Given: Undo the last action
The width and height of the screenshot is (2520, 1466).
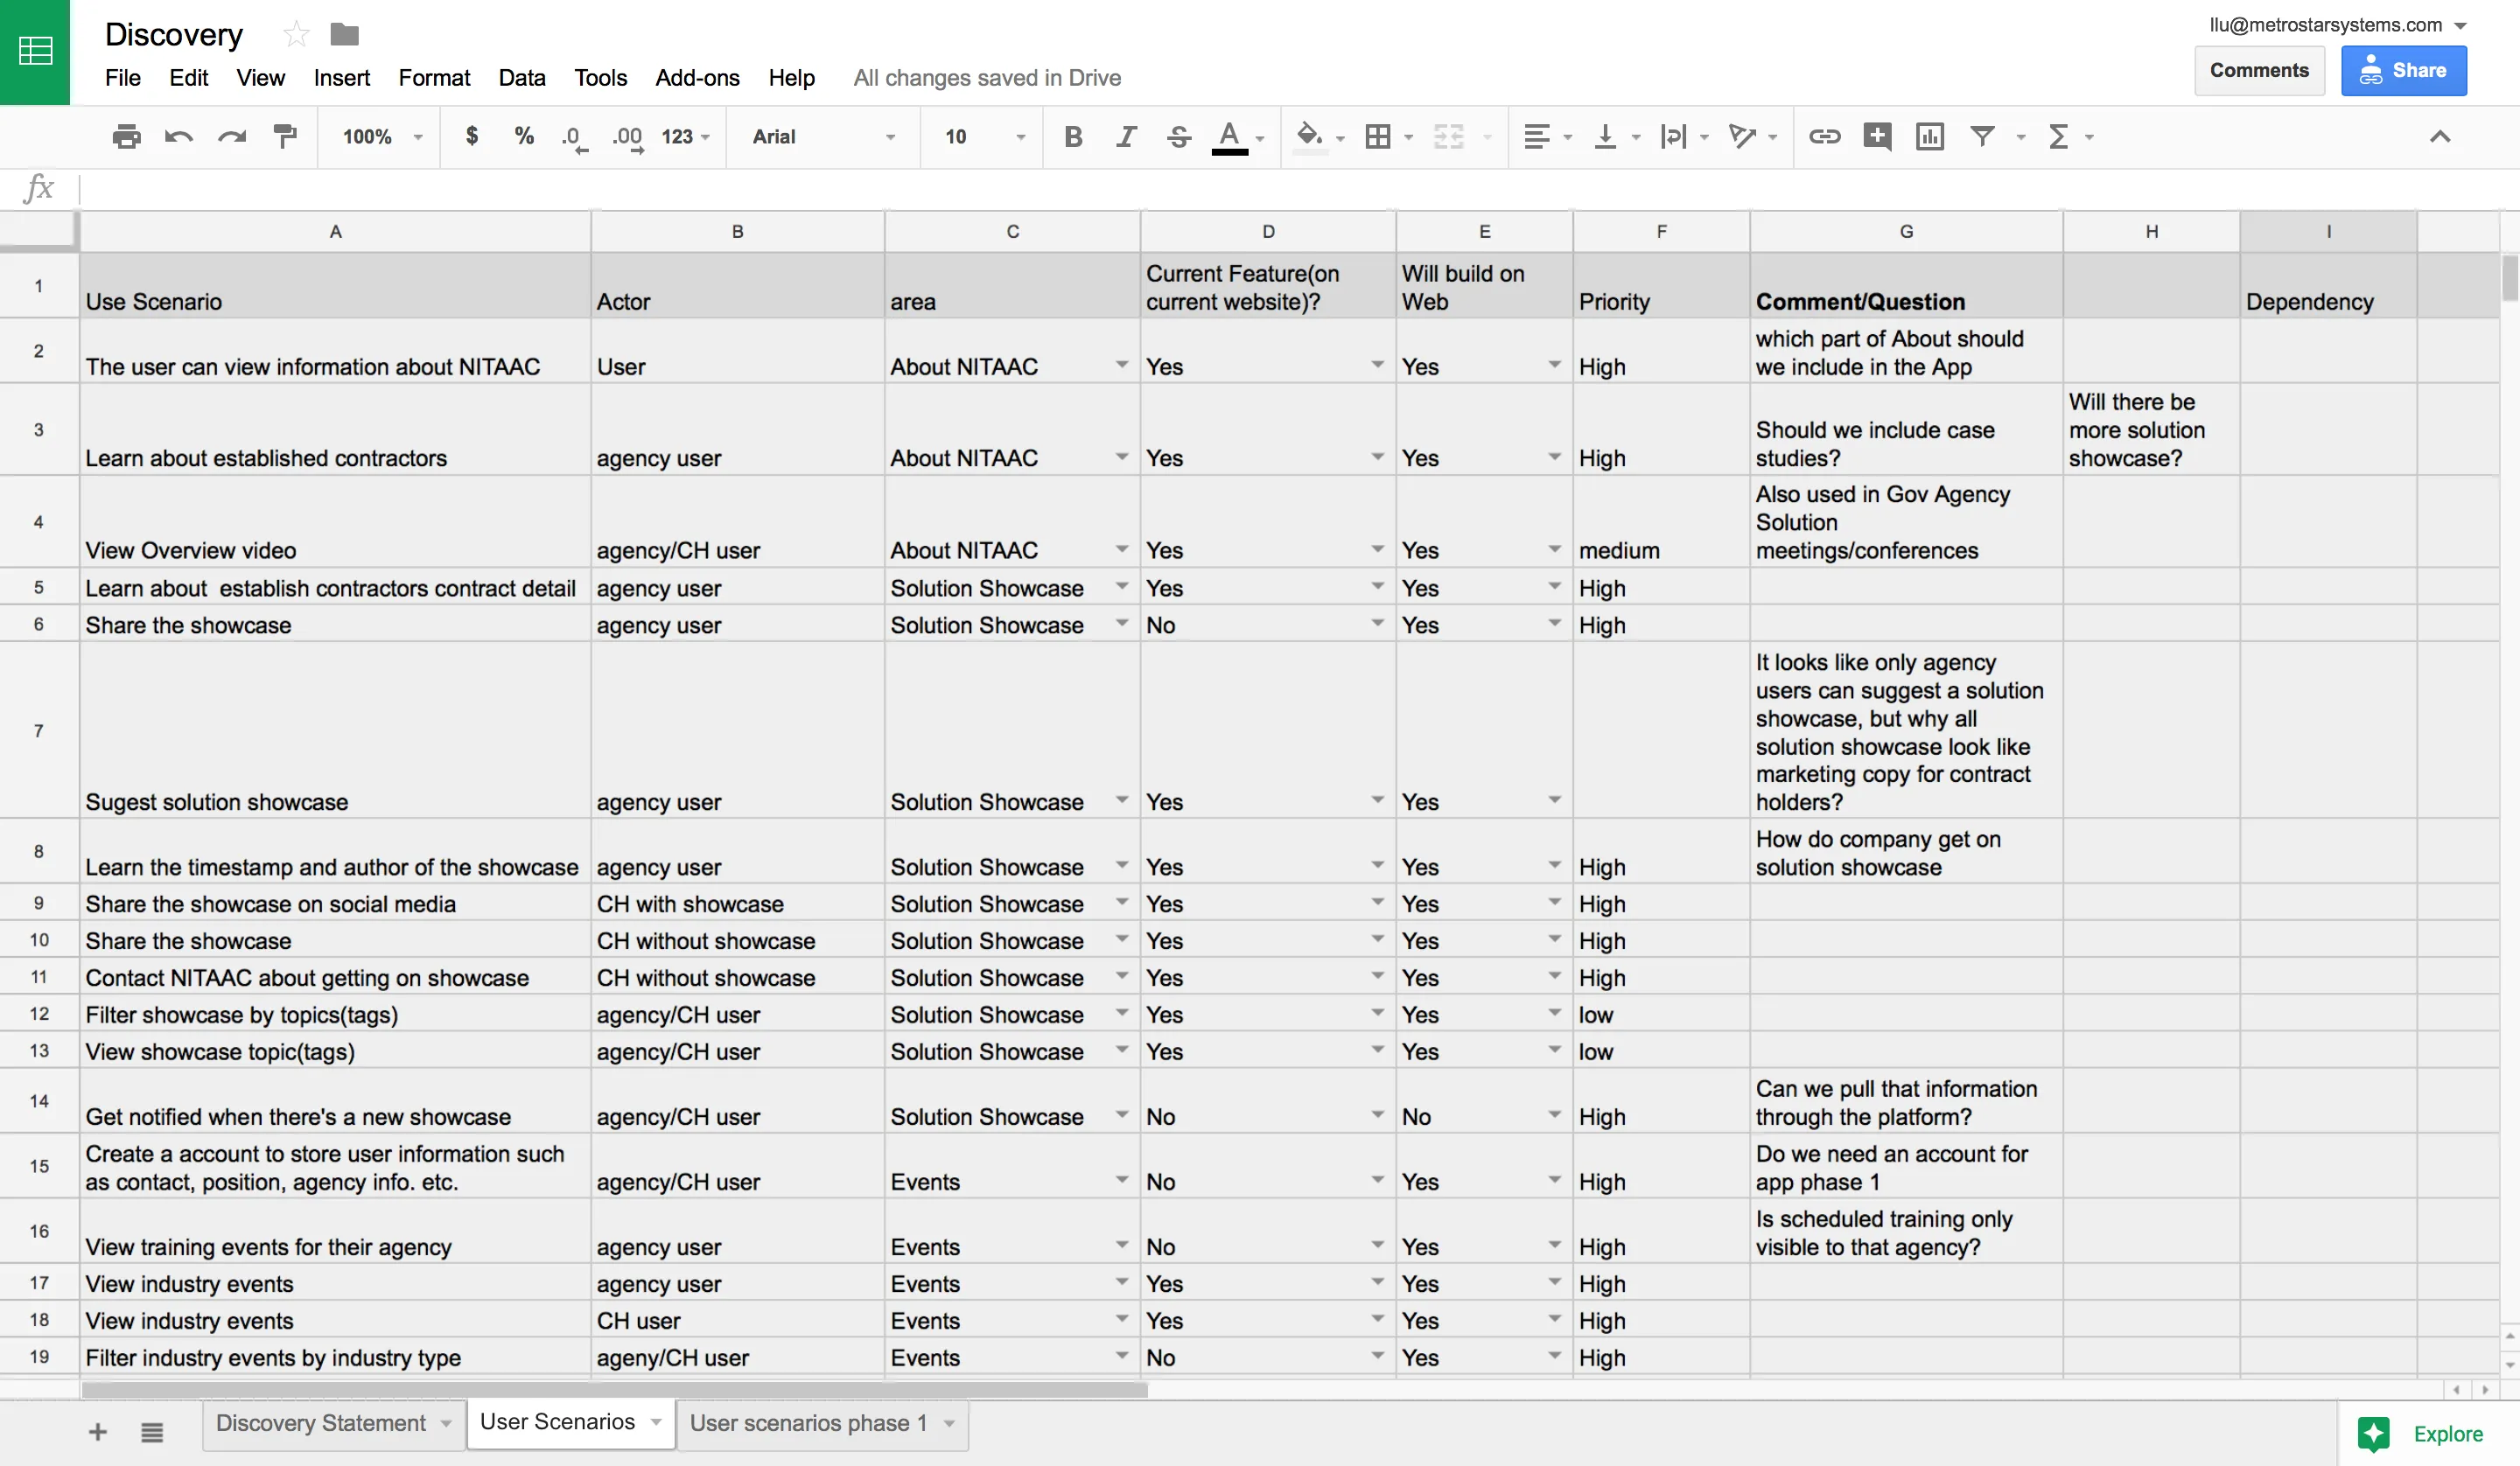Looking at the screenshot, I should tap(179, 137).
